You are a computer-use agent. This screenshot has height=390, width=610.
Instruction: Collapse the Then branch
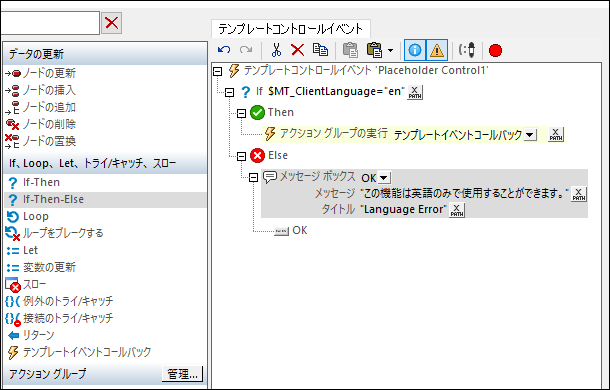[x=242, y=113]
